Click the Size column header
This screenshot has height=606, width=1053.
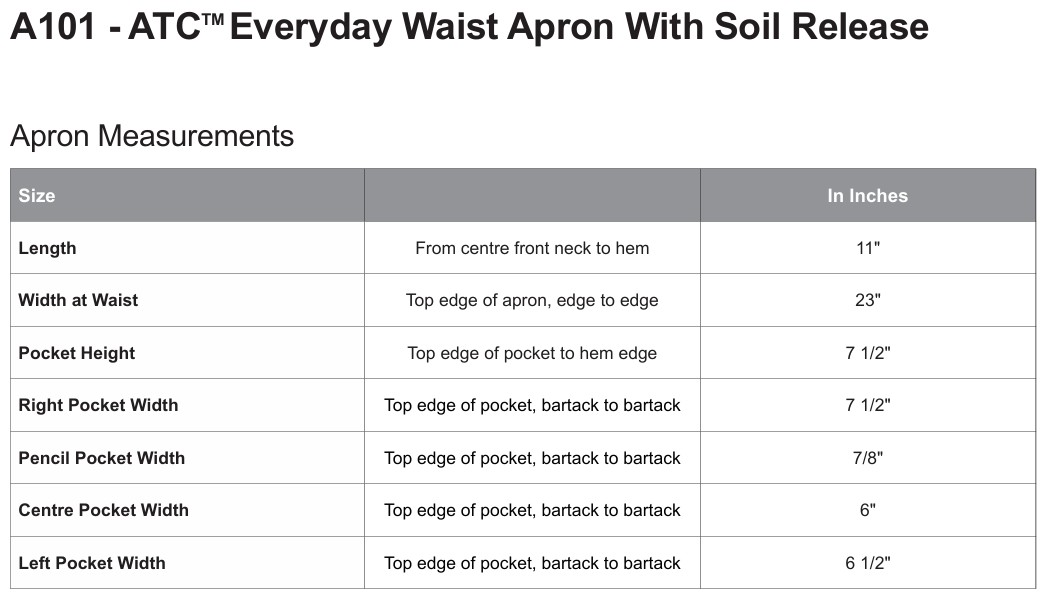pos(37,196)
